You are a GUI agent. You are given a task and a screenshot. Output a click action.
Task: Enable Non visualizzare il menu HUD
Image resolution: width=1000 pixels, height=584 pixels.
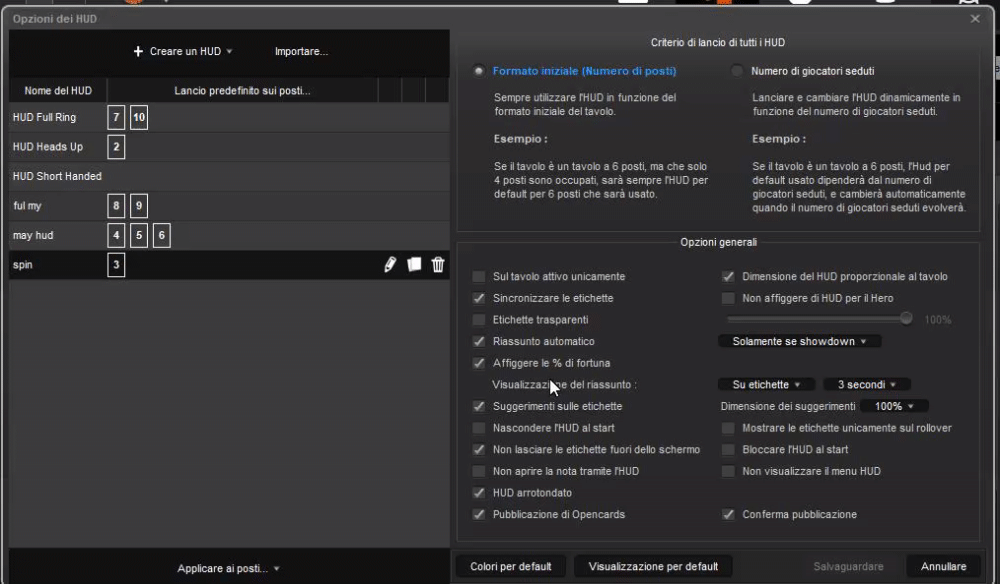pos(728,471)
